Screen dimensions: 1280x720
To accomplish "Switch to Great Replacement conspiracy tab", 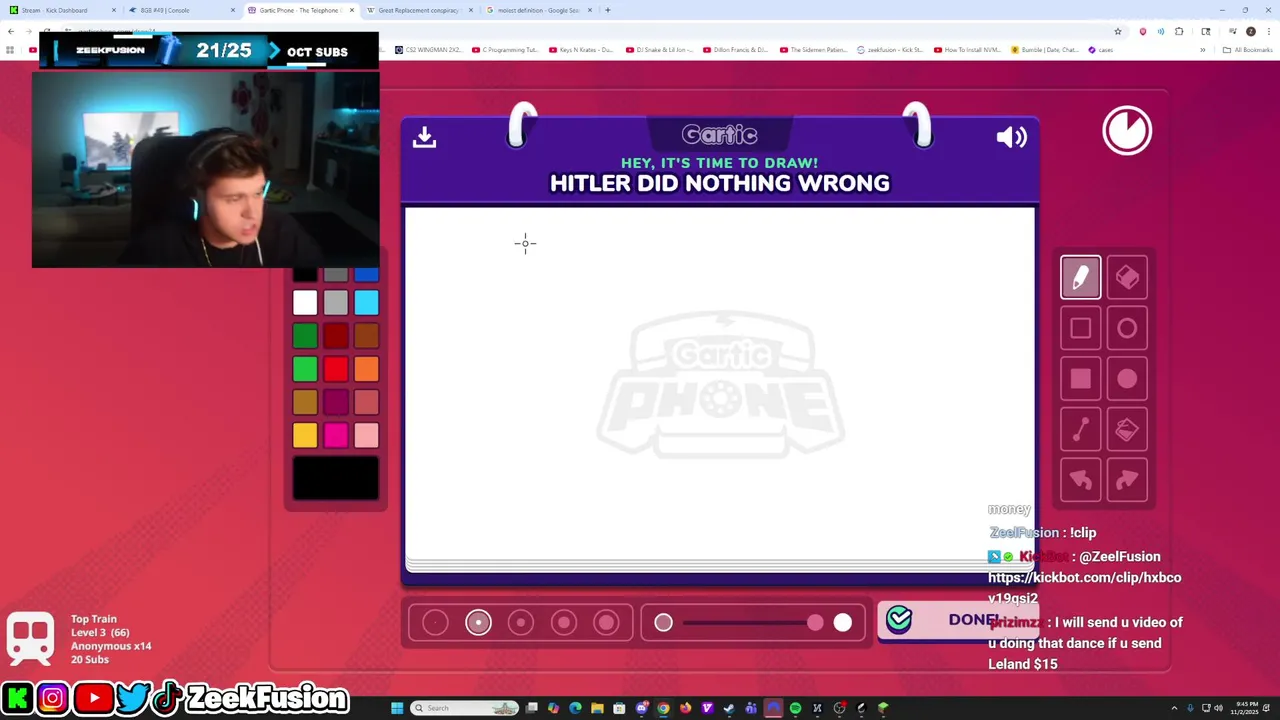I will pyautogui.click(x=418, y=10).
